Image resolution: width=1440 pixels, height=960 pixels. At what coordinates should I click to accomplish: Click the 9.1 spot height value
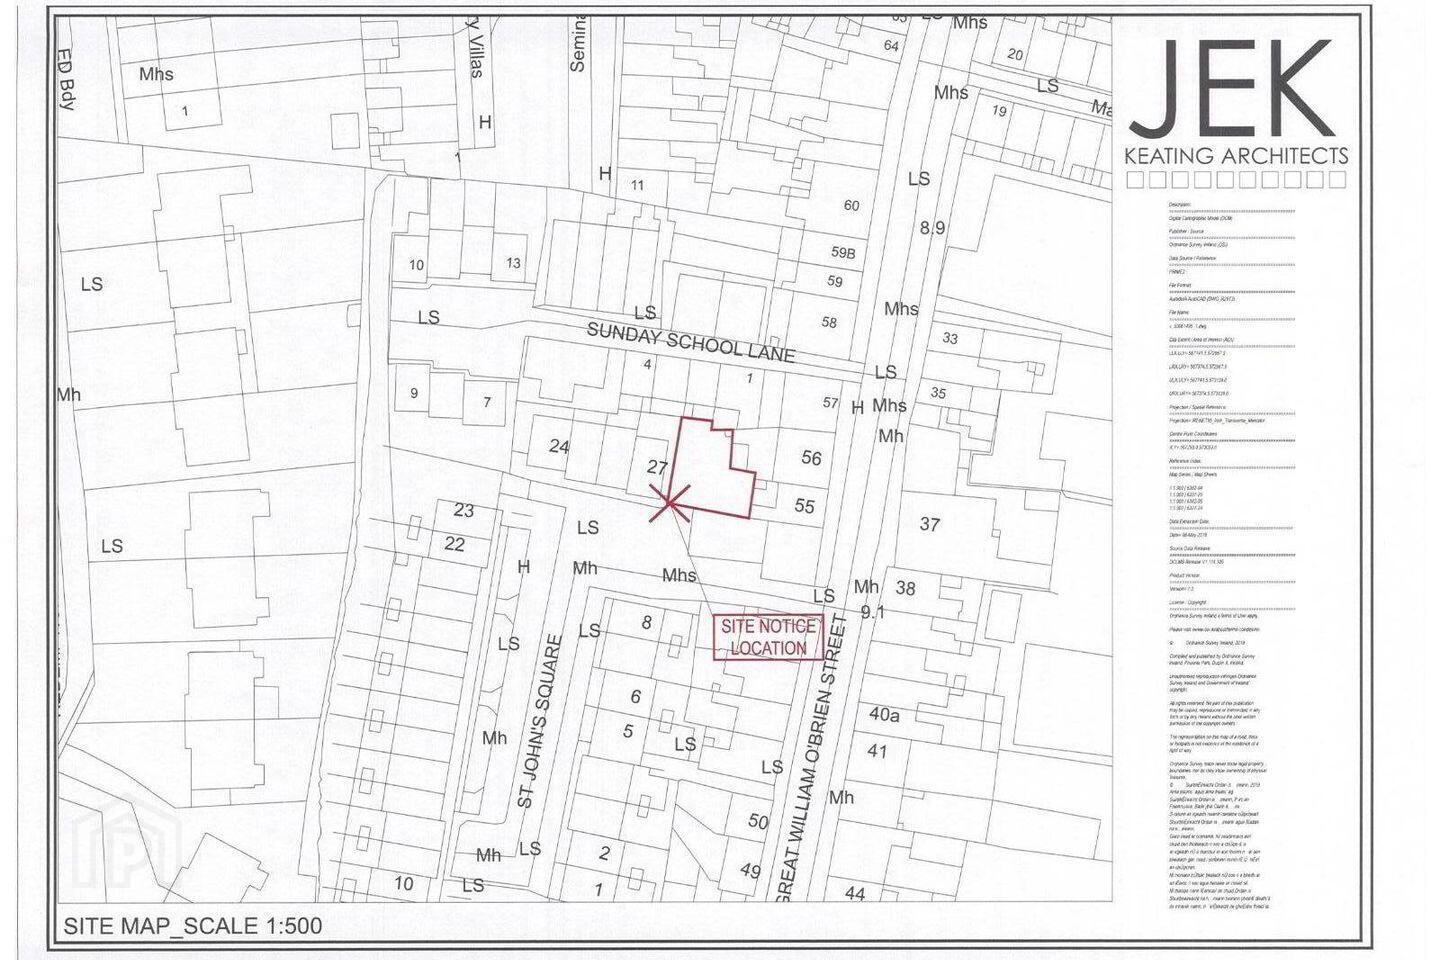click(x=872, y=611)
